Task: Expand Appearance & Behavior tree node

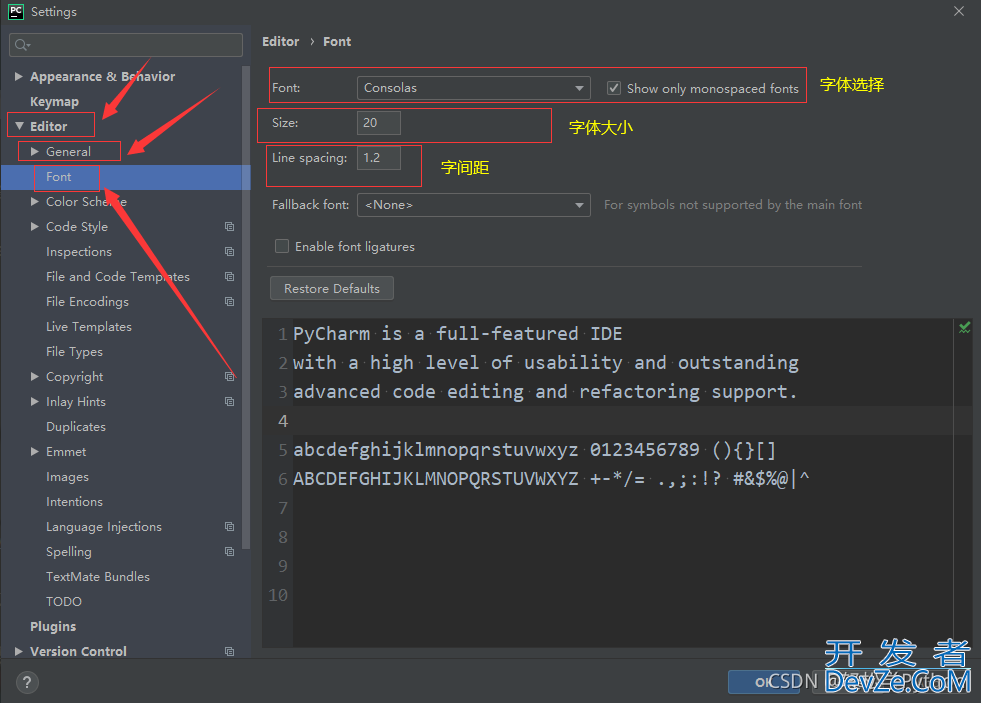Action: point(19,76)
